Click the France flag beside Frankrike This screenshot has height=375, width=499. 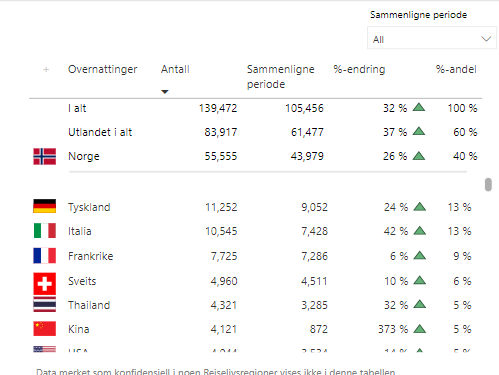pyautogui.click(x=45, y=256)
